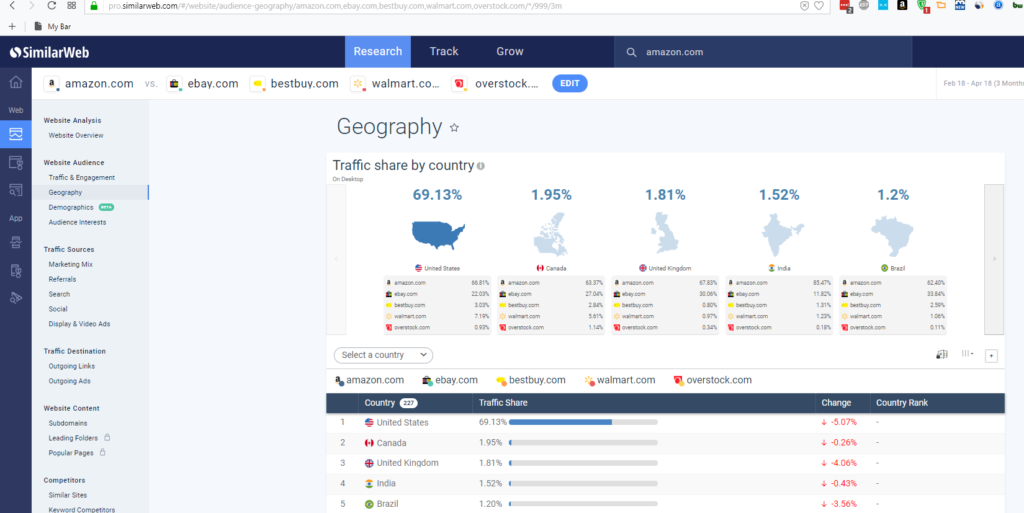Switch to the Grow tab

[510, 51]
